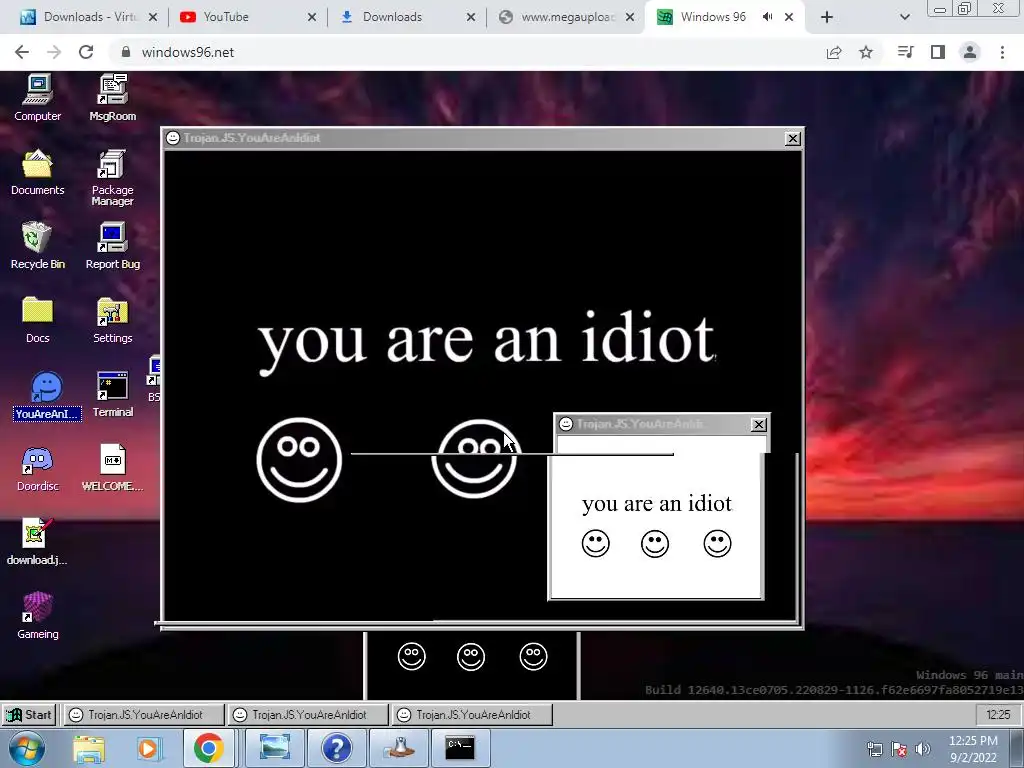The image size is (1024, 768).
Task: Close the large black YouAreAnIdiot window
Action: coord(792,138)
